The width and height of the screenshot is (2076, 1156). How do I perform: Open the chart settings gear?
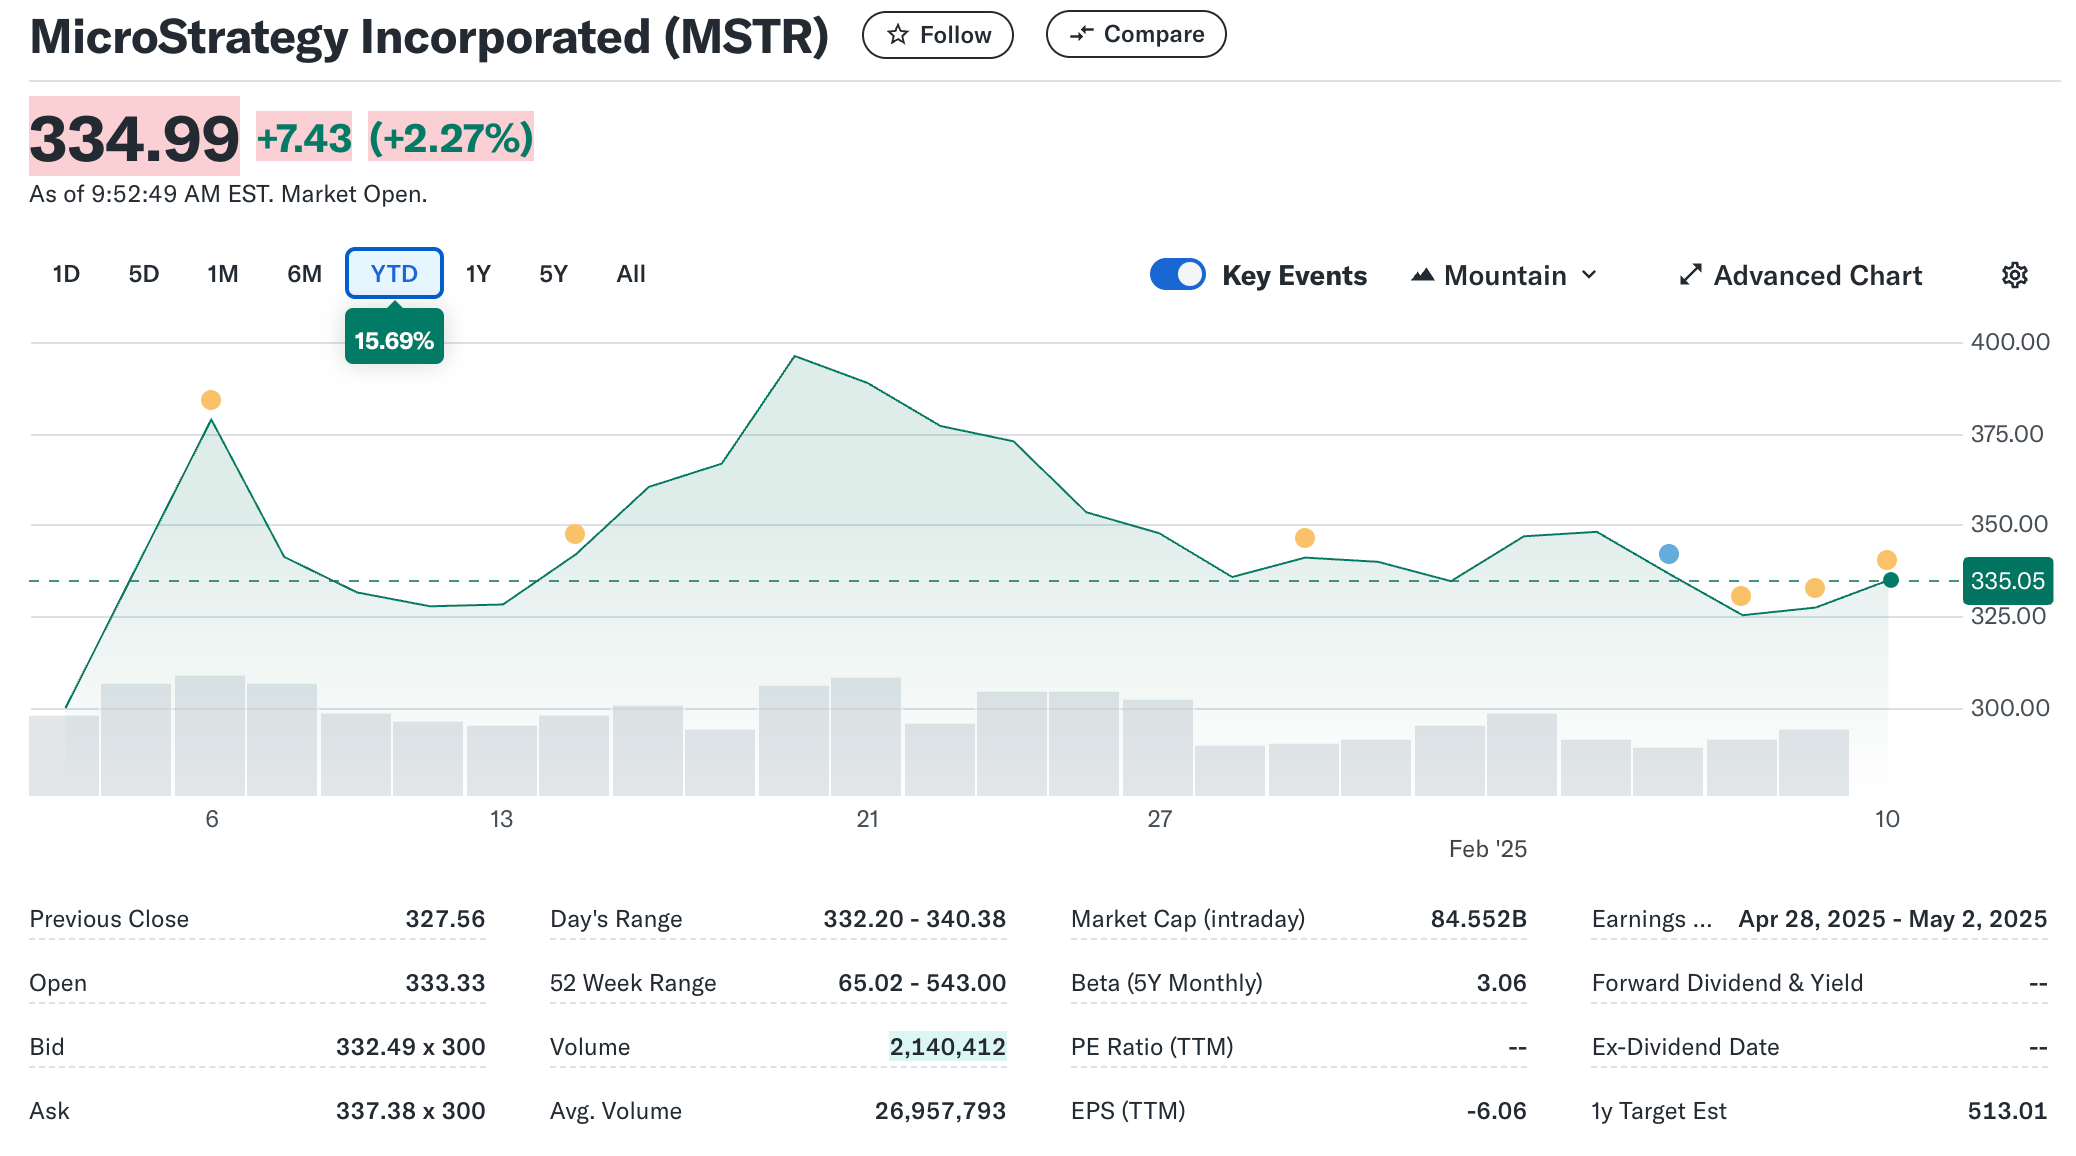click(2015, 275)
